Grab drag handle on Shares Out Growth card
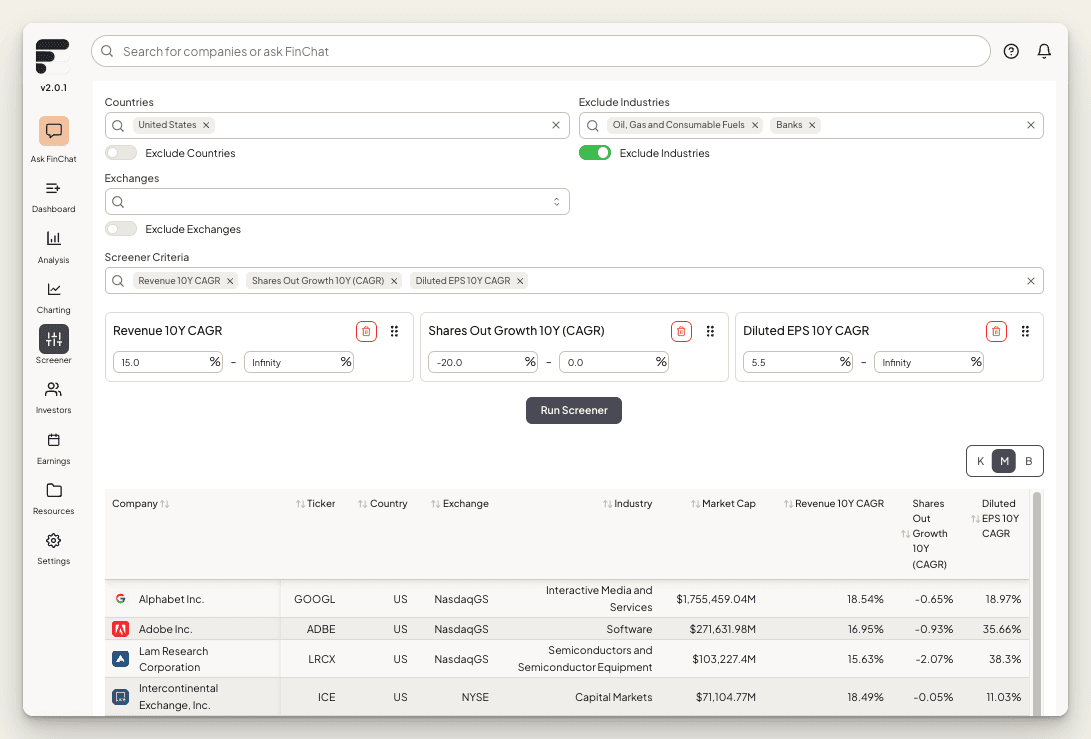1091x739 pixels. (710, 331)
